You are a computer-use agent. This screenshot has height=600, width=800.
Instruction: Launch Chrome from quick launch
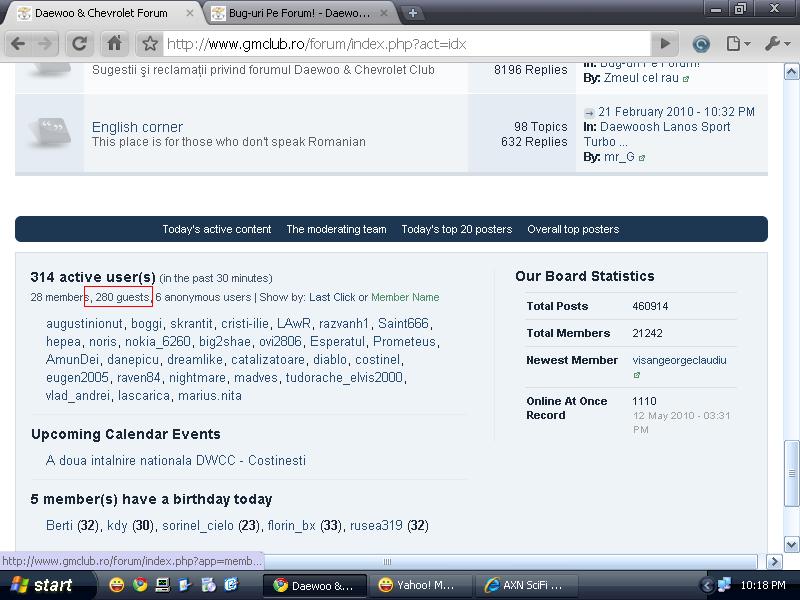coord(140,585)
